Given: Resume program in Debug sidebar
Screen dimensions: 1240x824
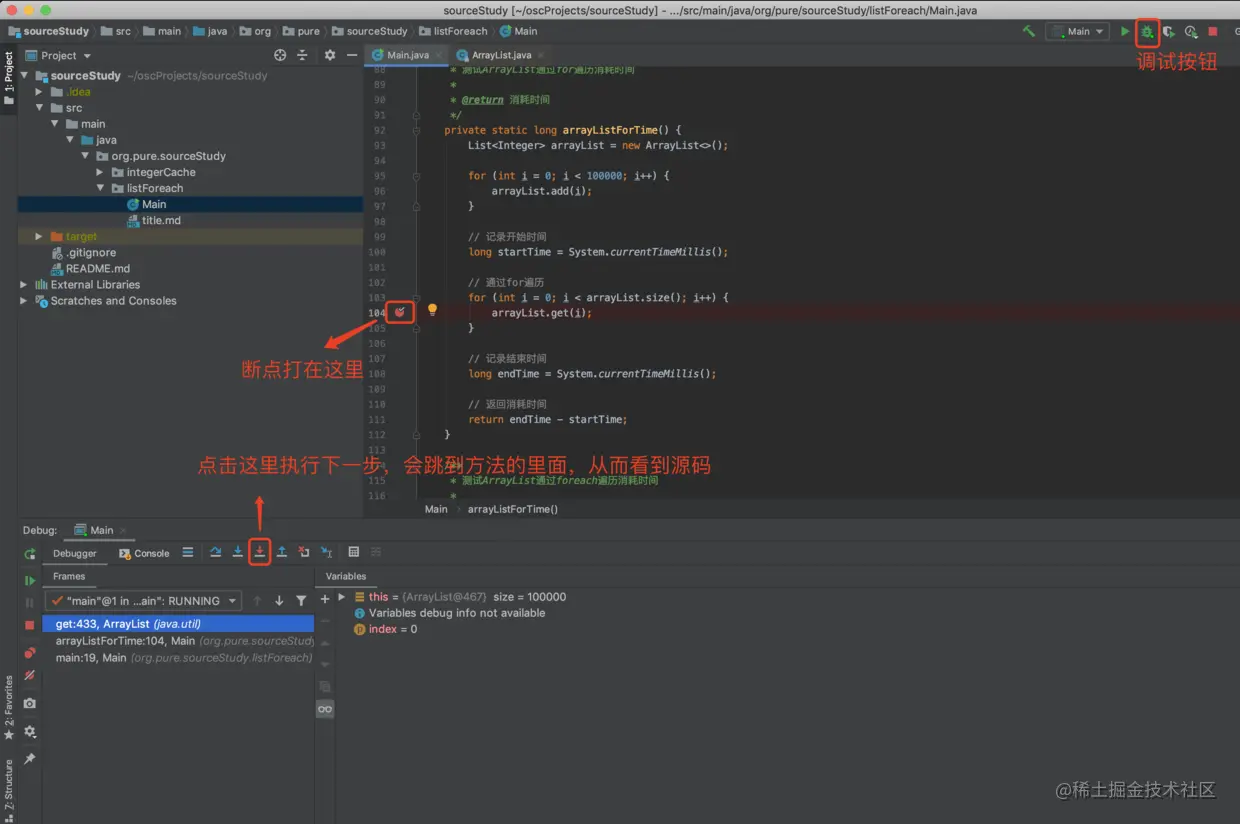Looking at the screenshot, I should [x=30, y=580].
